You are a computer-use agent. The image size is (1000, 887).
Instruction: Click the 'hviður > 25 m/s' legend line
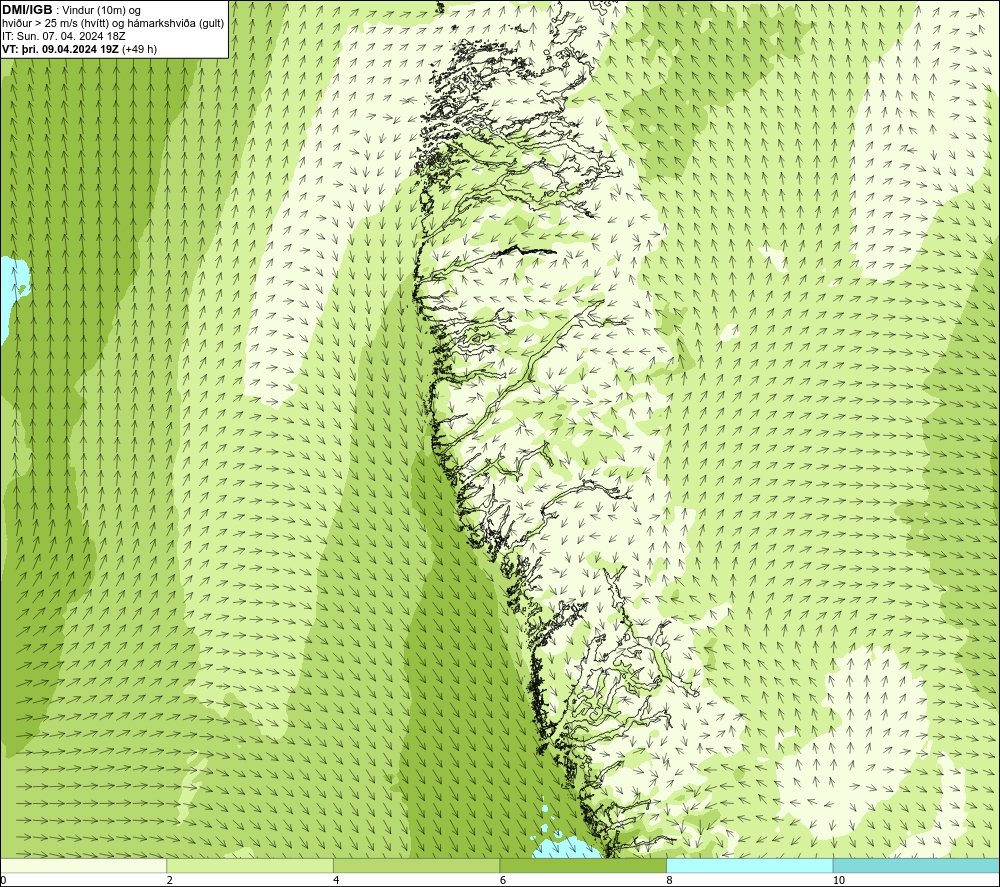(113, 24)
